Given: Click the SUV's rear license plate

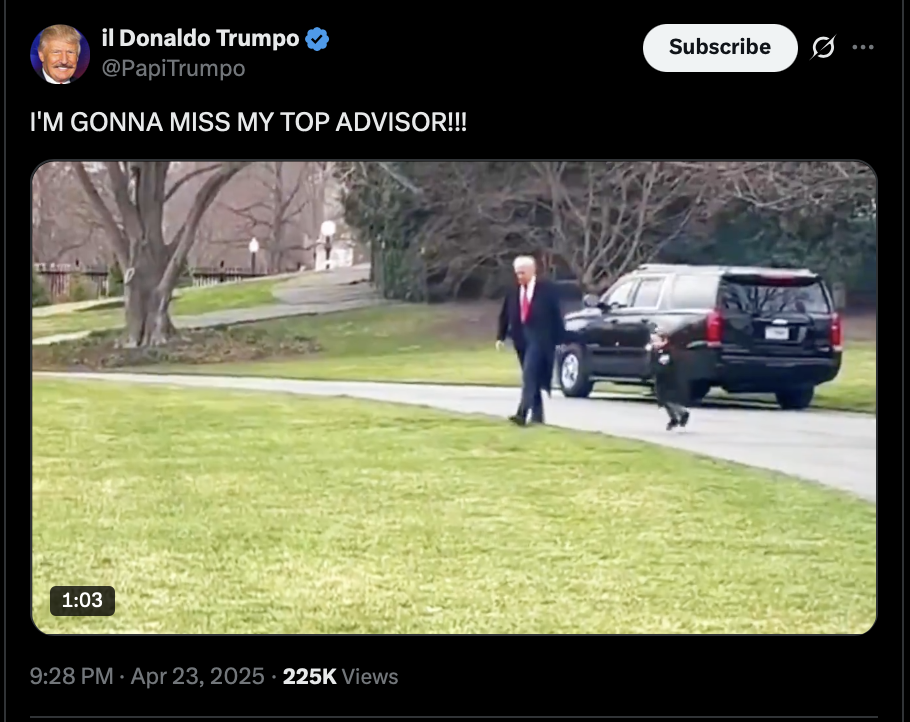Looking at the screenshot, I should tap(776, 332).
